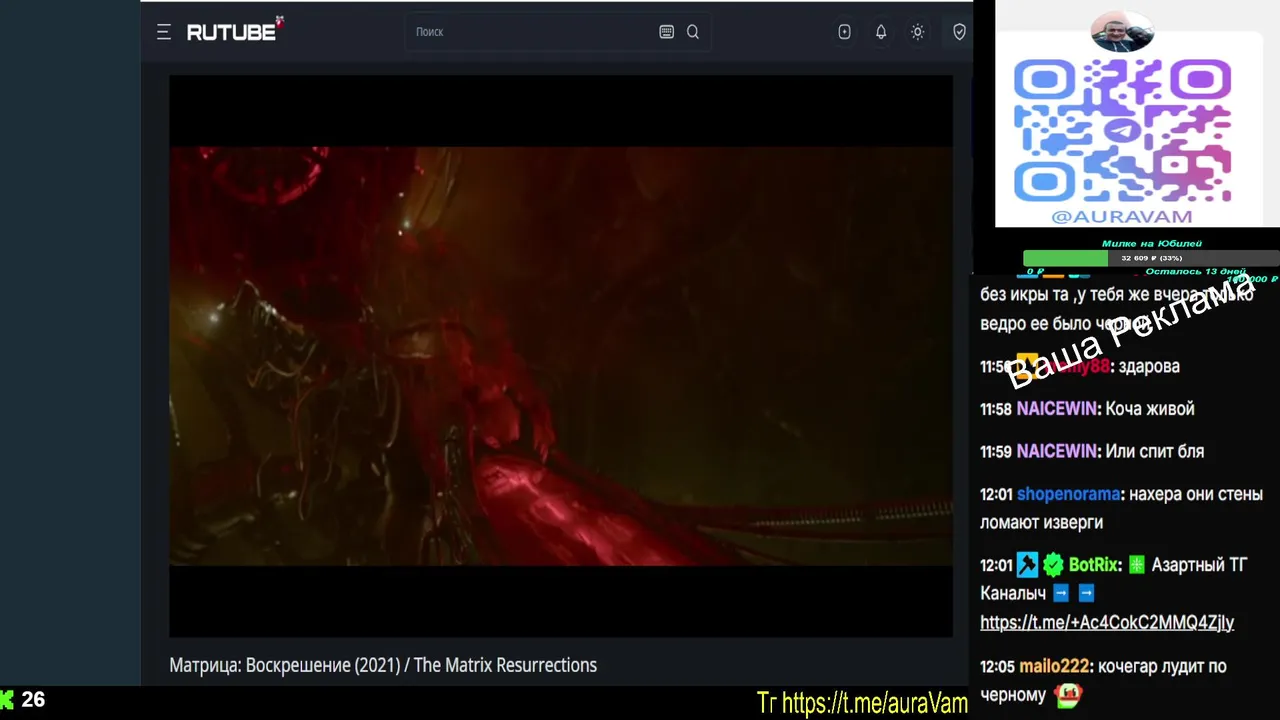This screenshot has width=1280, height=720.
Task: Click the Matrix Resurrections video player
Action: point(561,356)
